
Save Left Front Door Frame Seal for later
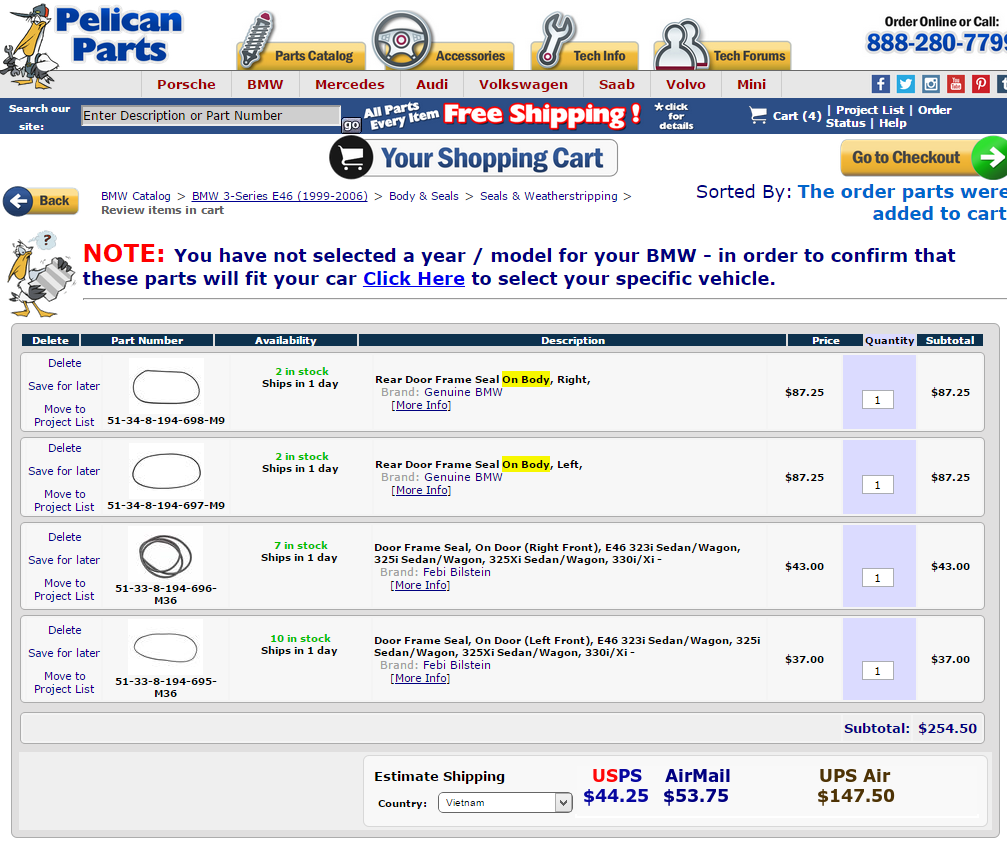64,653
